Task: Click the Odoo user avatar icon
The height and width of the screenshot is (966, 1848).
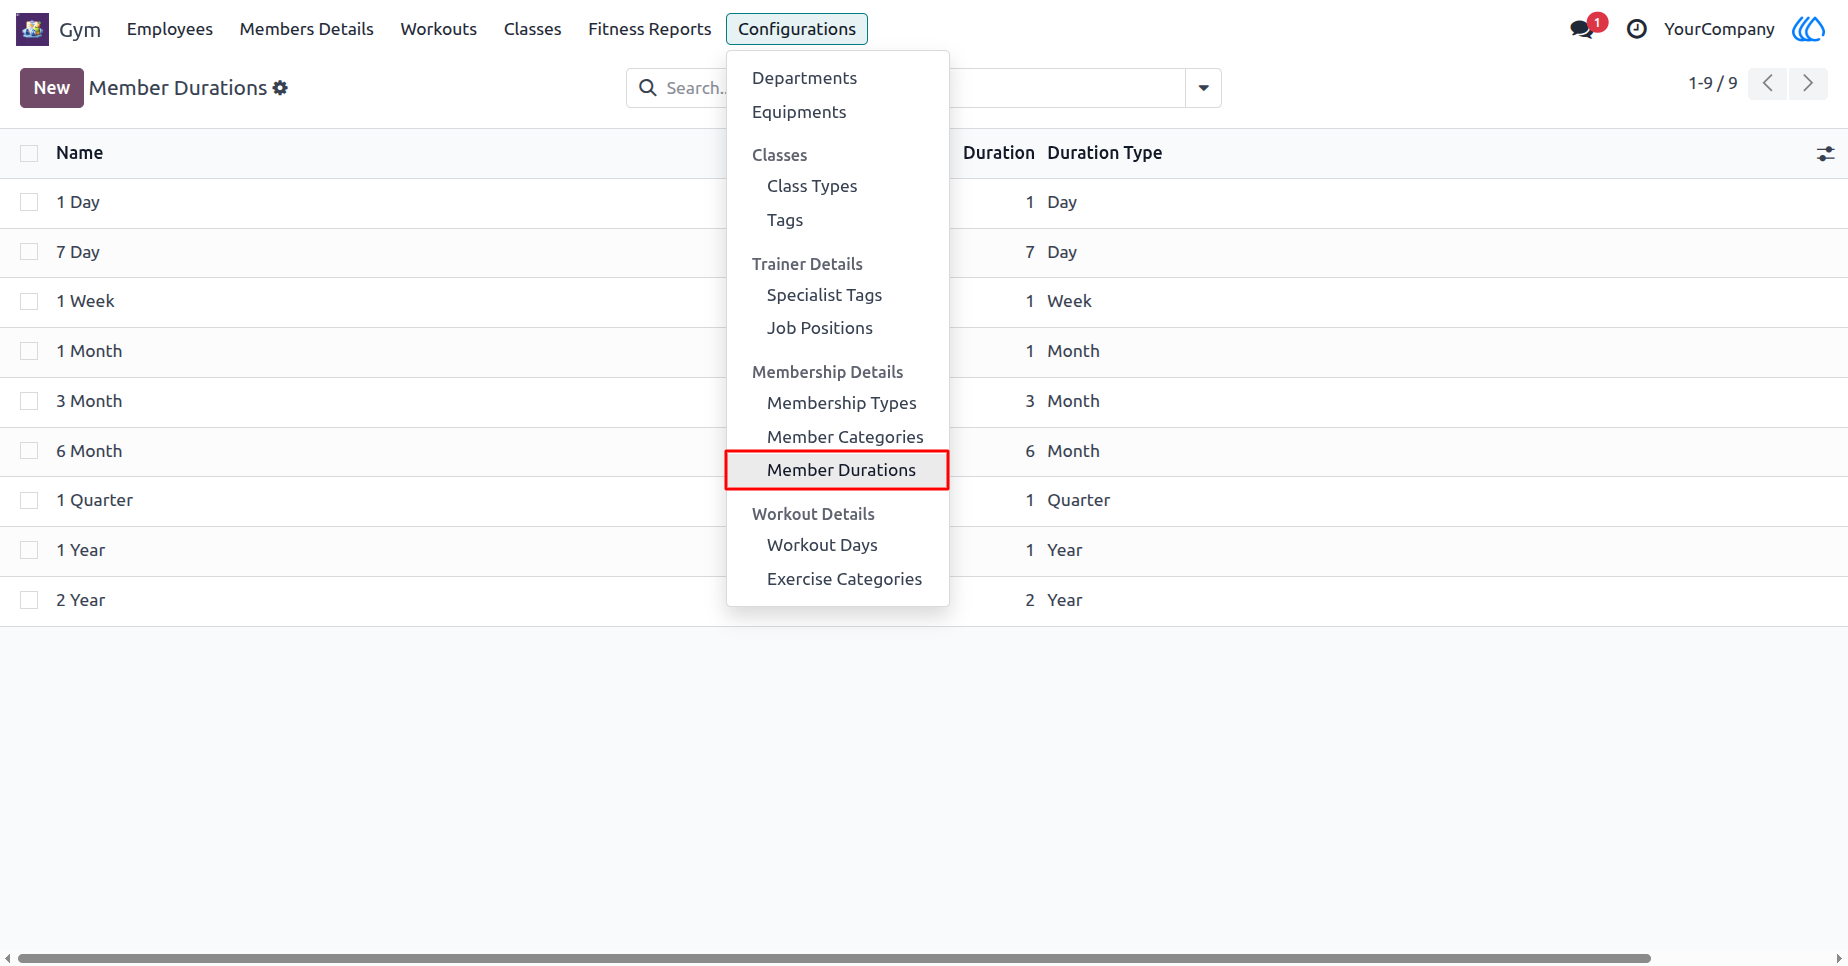Action: pos(1808,29)
